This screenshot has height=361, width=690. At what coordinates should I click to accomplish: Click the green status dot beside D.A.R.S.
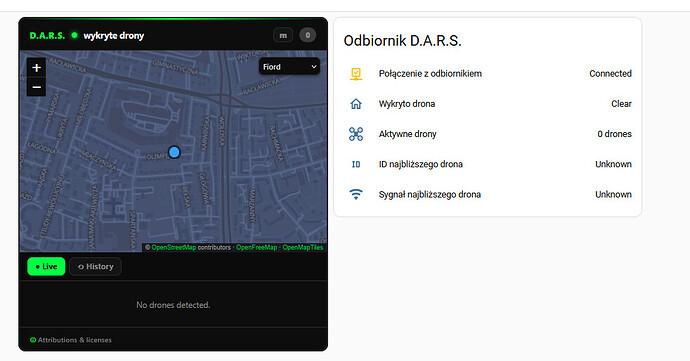[74, 35]
